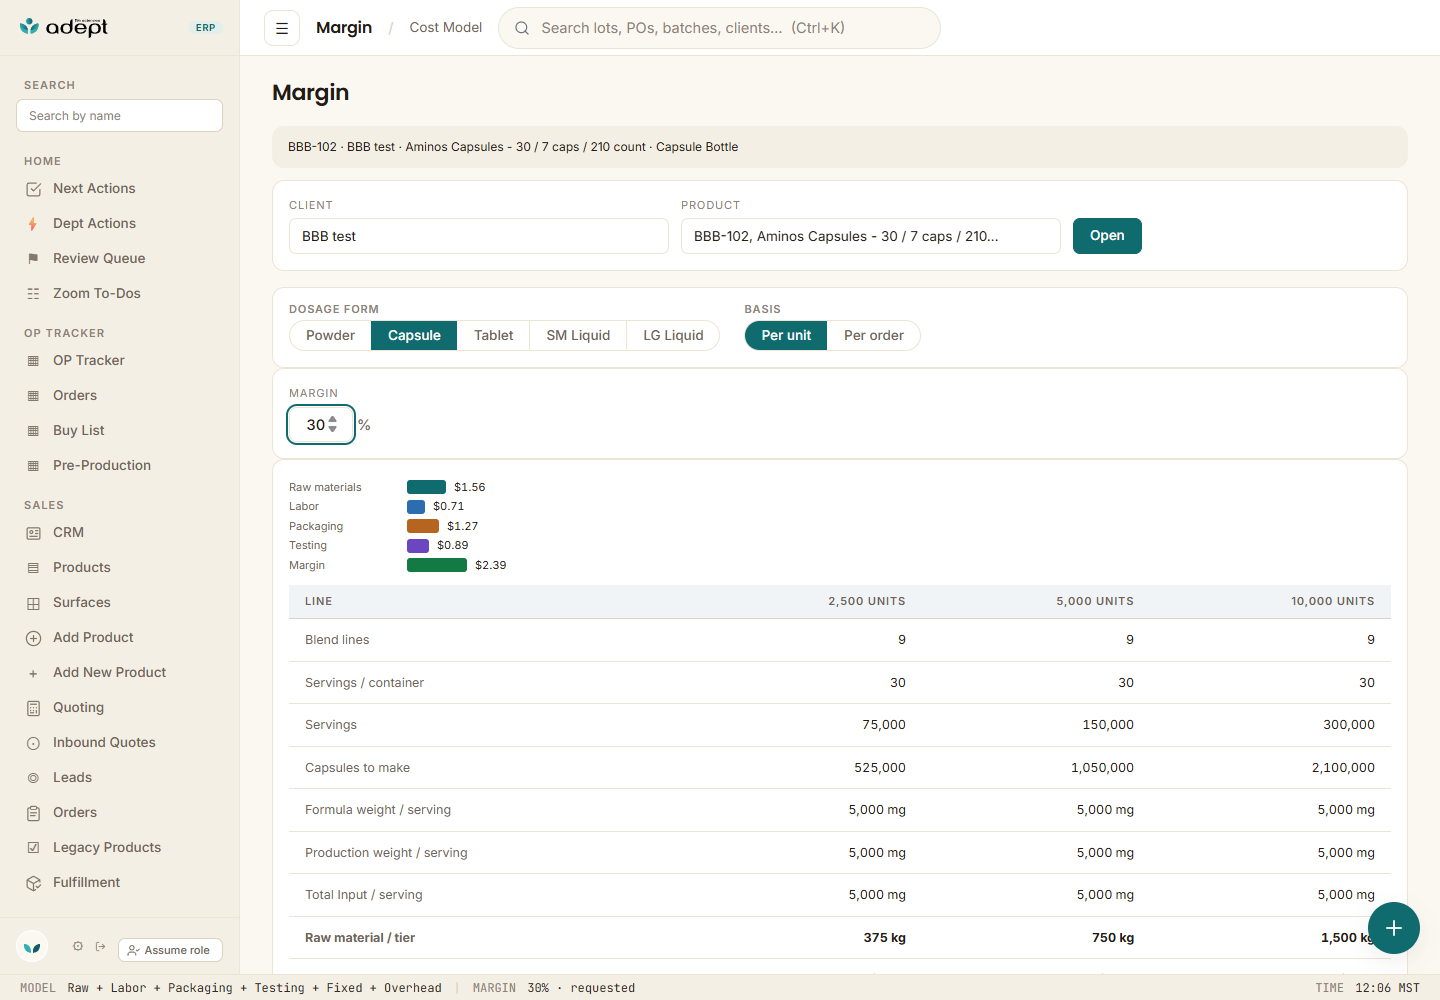Focus the sidebar Search by name field
The width and height of the screenshot is (1440, 1000).
[119, 116]
